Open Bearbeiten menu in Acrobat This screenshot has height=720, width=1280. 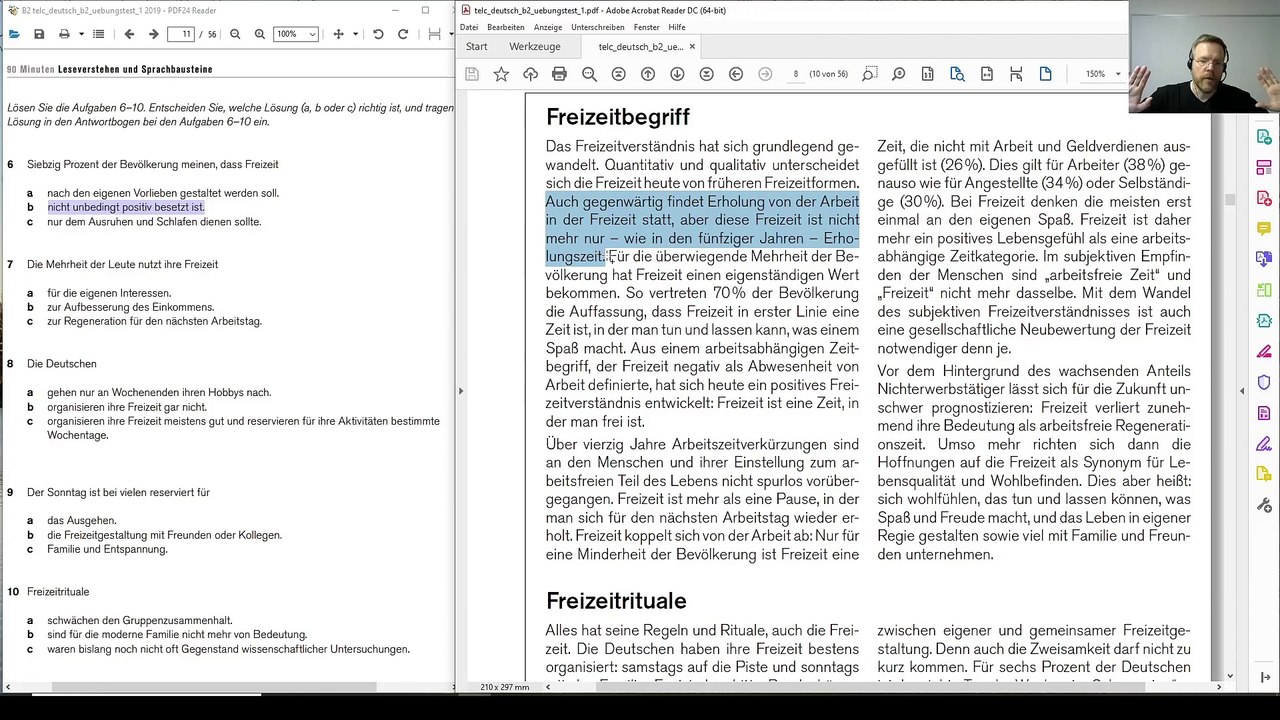(x=506, y=27)
